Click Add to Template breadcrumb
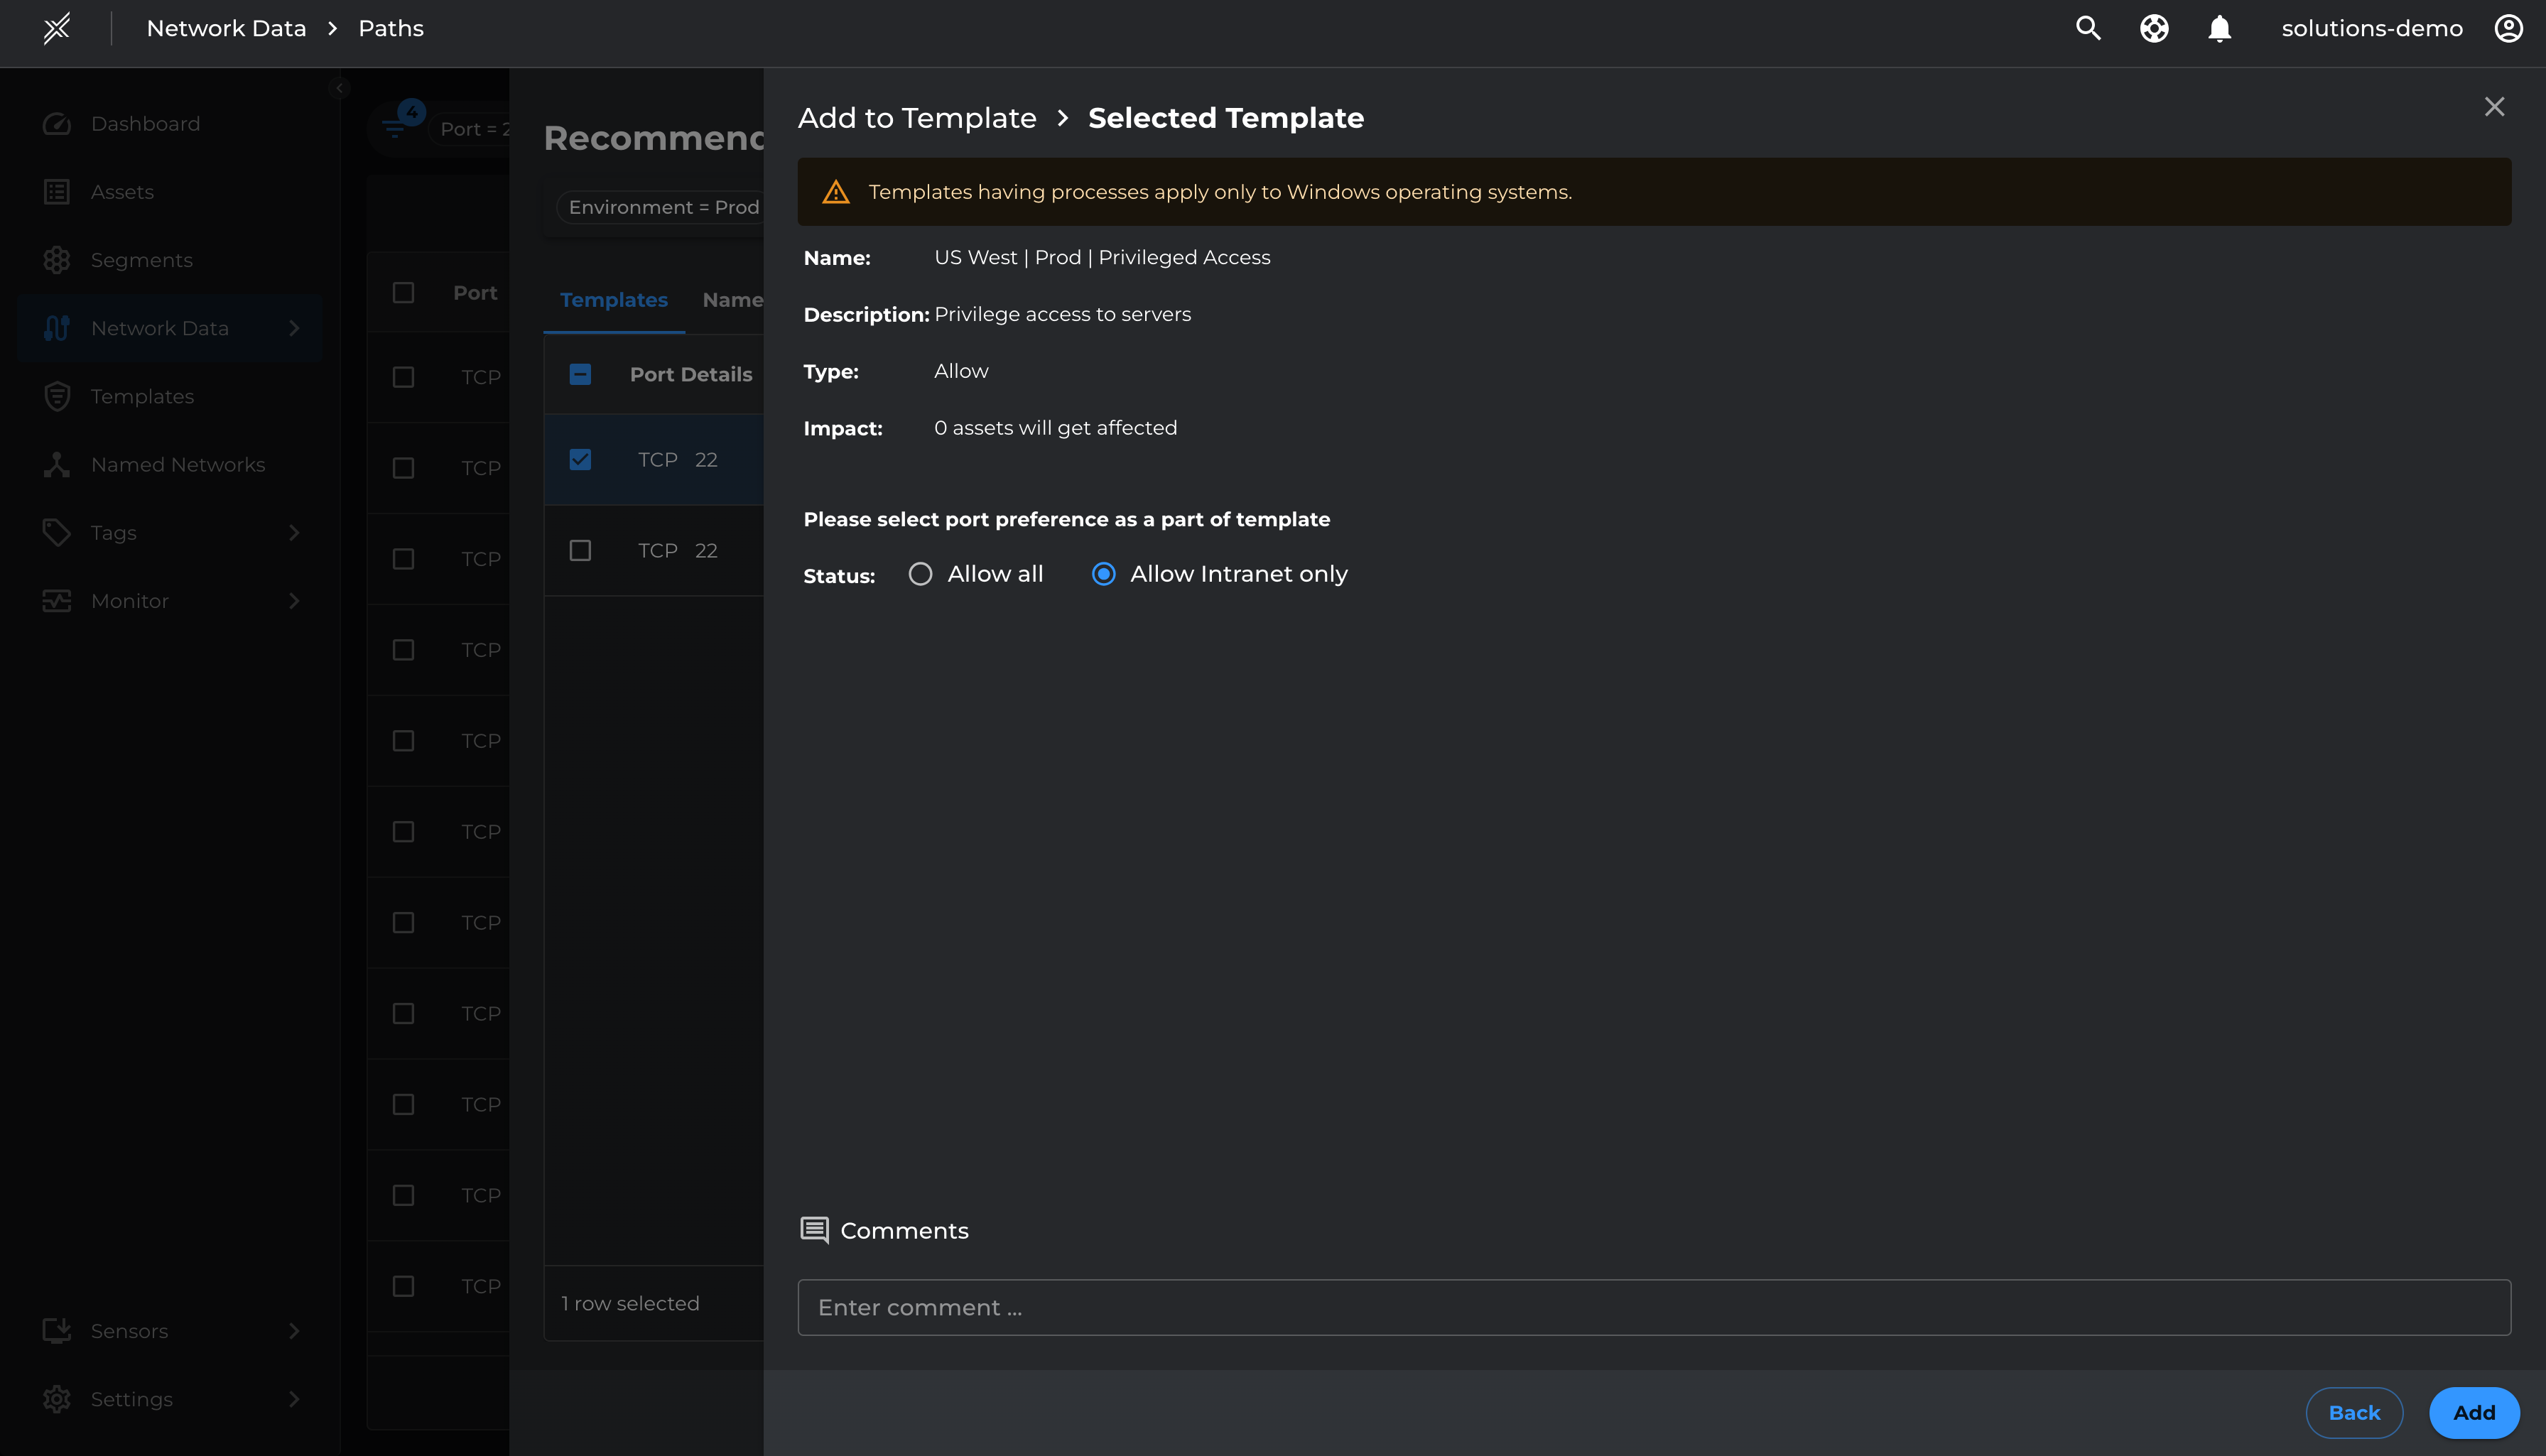This screenshot has height=1456, width=2546. (916, 118)
